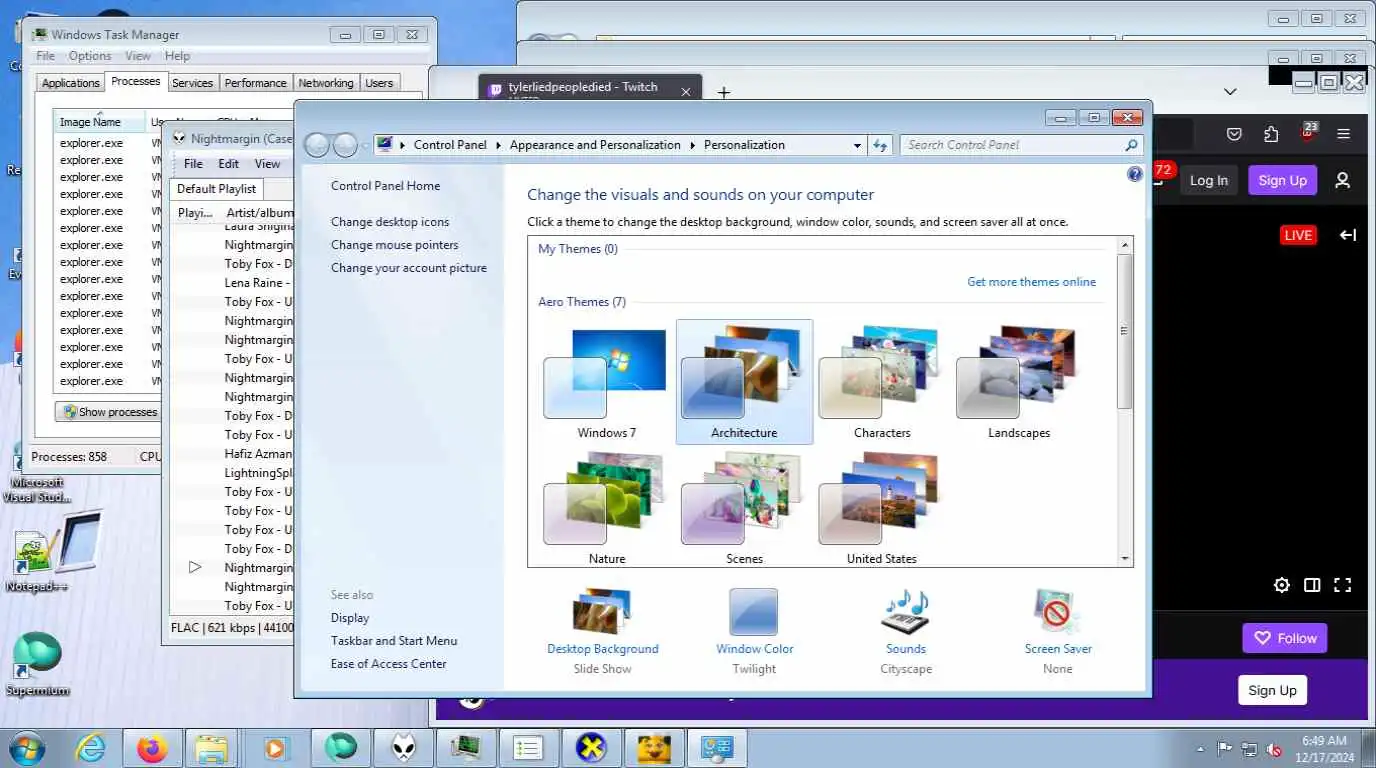
Task: Show hidden tray icons arrow
Action: 1201,749
